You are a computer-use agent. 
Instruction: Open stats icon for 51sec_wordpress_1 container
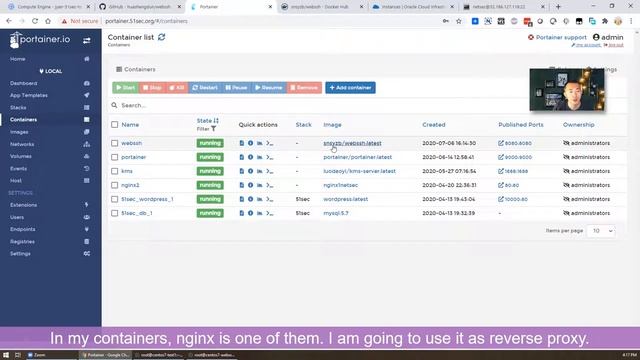[x=260, y=199]
